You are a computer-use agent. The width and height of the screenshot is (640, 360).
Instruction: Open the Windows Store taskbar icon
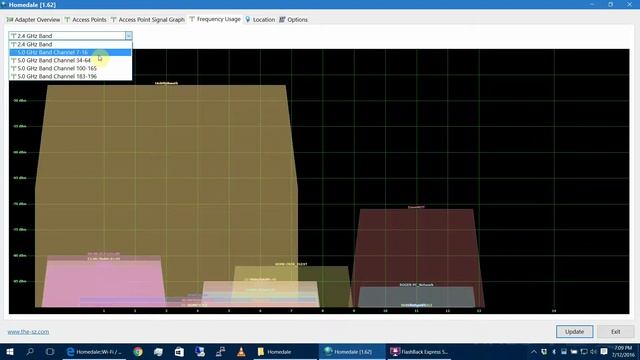click(179, 351)
